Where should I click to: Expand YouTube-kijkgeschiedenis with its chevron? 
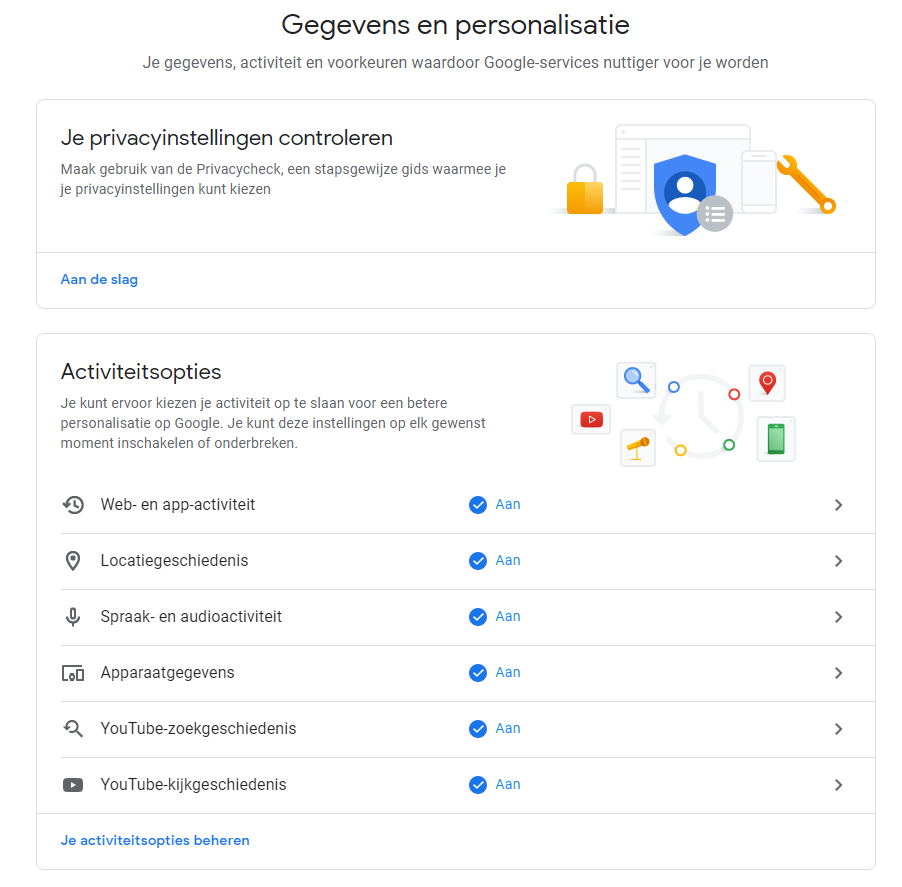pyautogui.click(x=838, y=785)
